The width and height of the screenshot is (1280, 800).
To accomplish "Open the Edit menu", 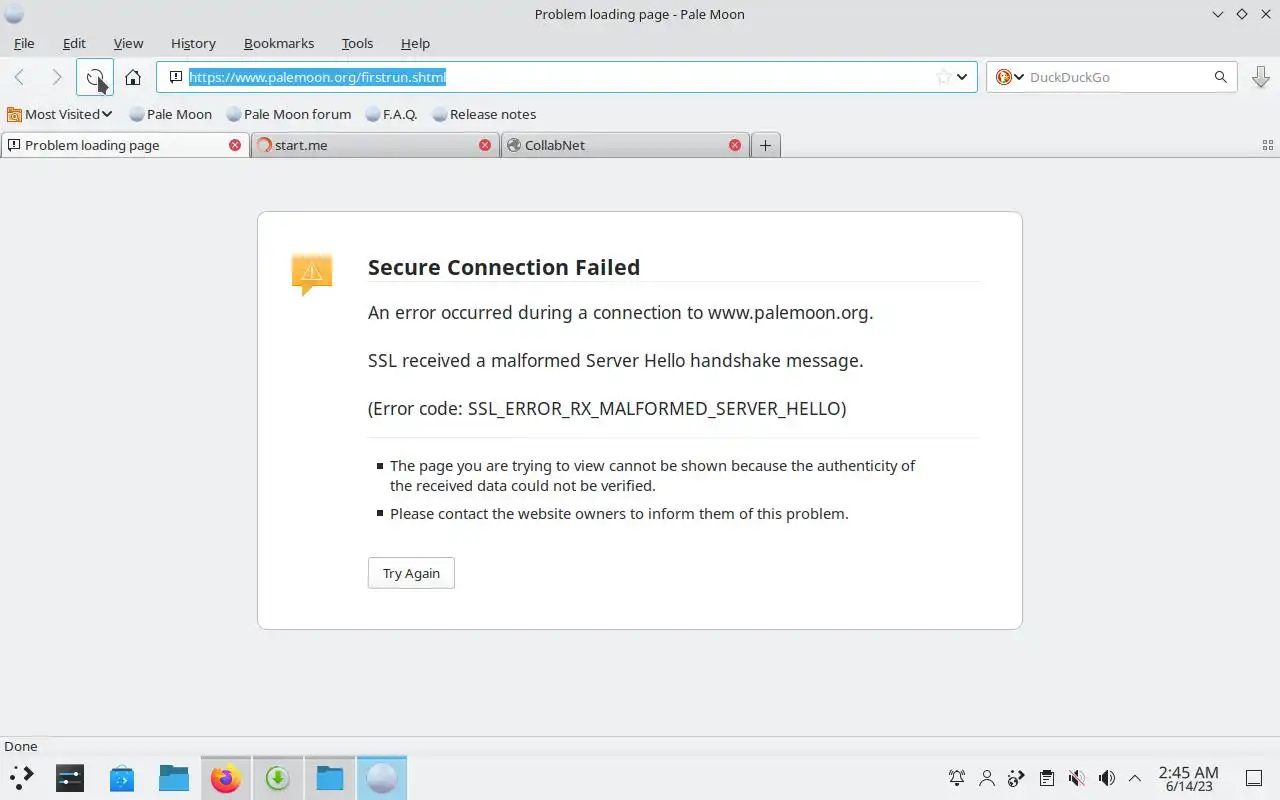I will (x=74, y=43).
